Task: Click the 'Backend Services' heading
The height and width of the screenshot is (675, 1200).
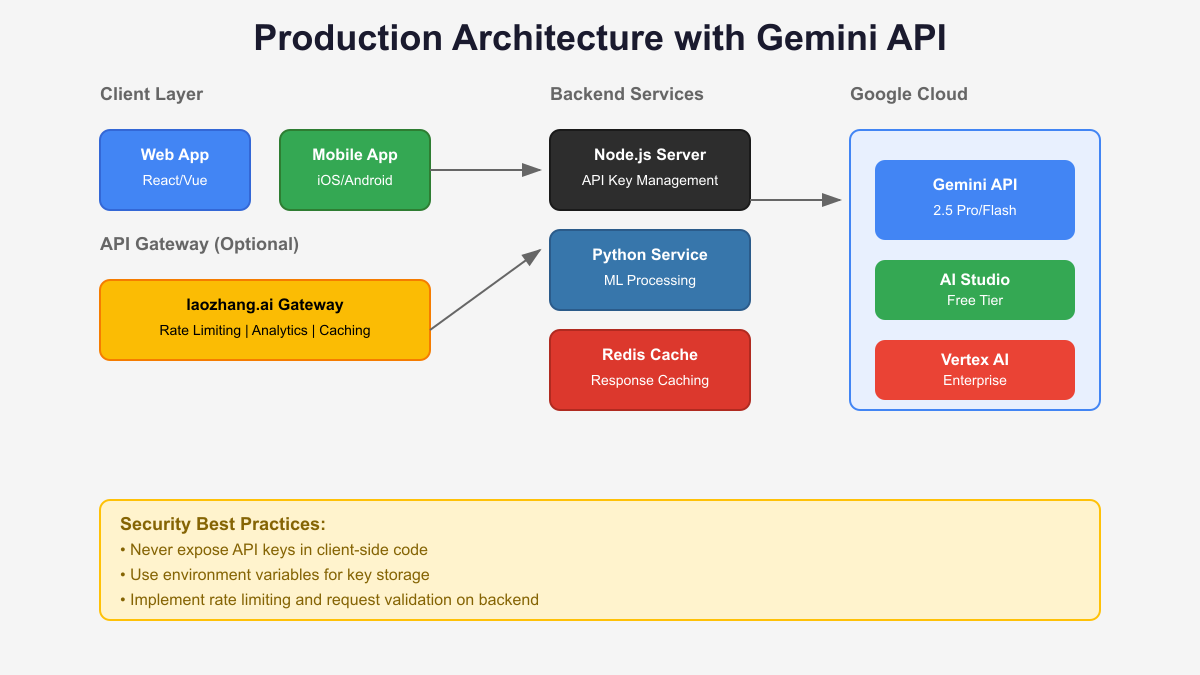Action: (627, 94)
